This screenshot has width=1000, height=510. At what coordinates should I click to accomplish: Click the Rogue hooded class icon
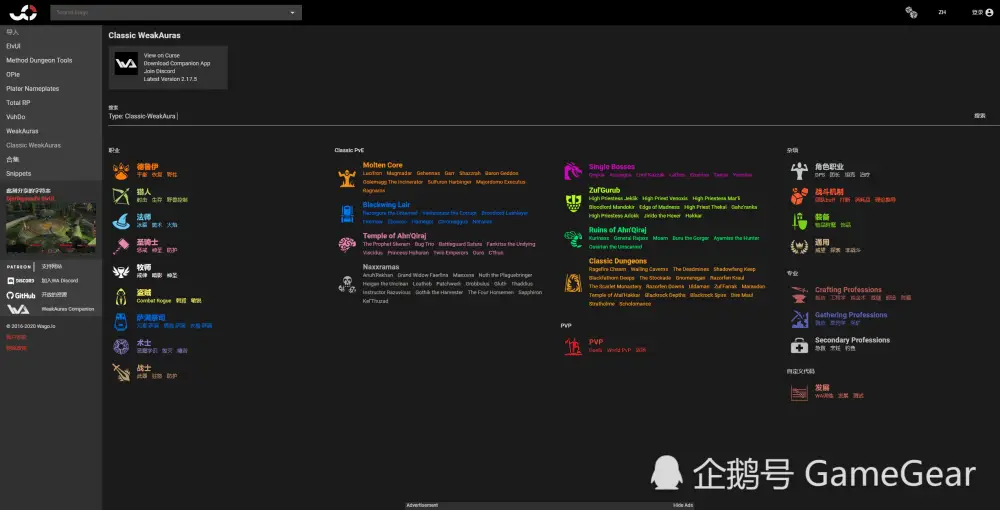pyautogui.click(x=121, y=296)
